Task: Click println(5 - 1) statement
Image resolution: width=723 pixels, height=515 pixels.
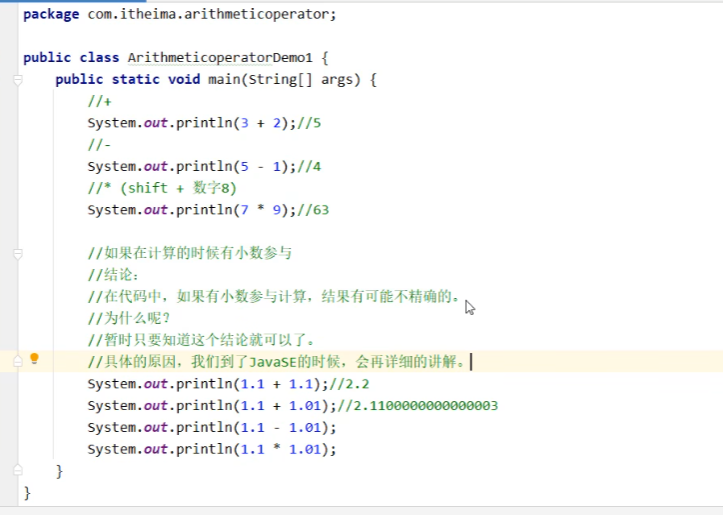Action: (x=192, y=166)
